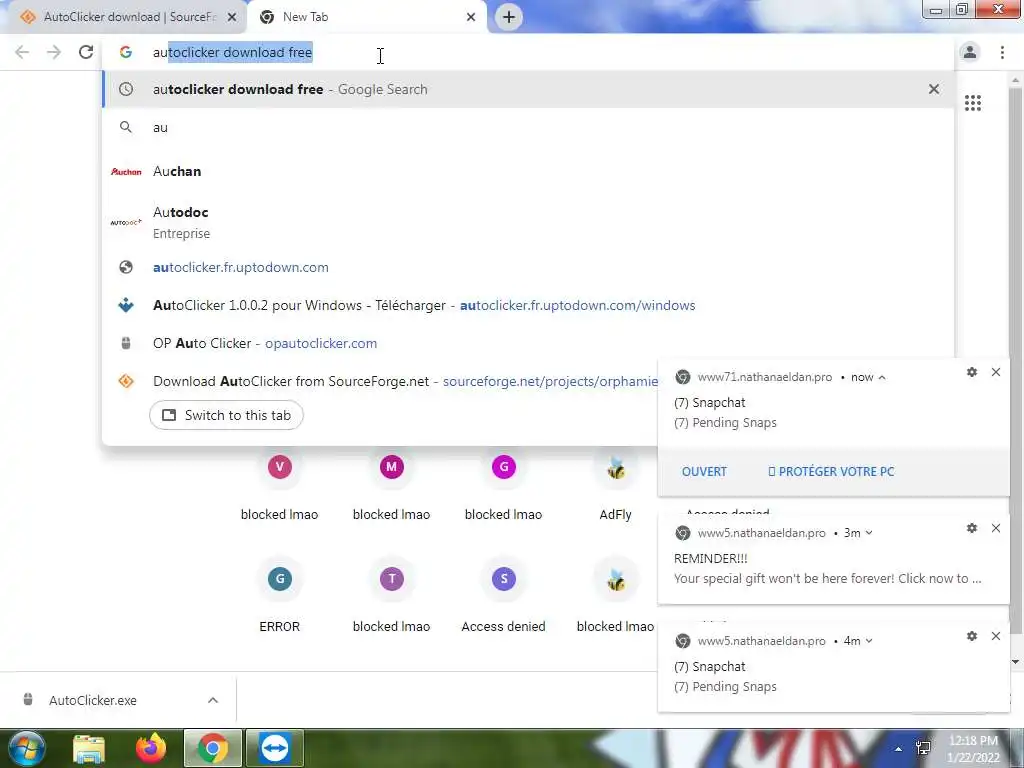Open File Explorer from taskbar

pos(89,748)
